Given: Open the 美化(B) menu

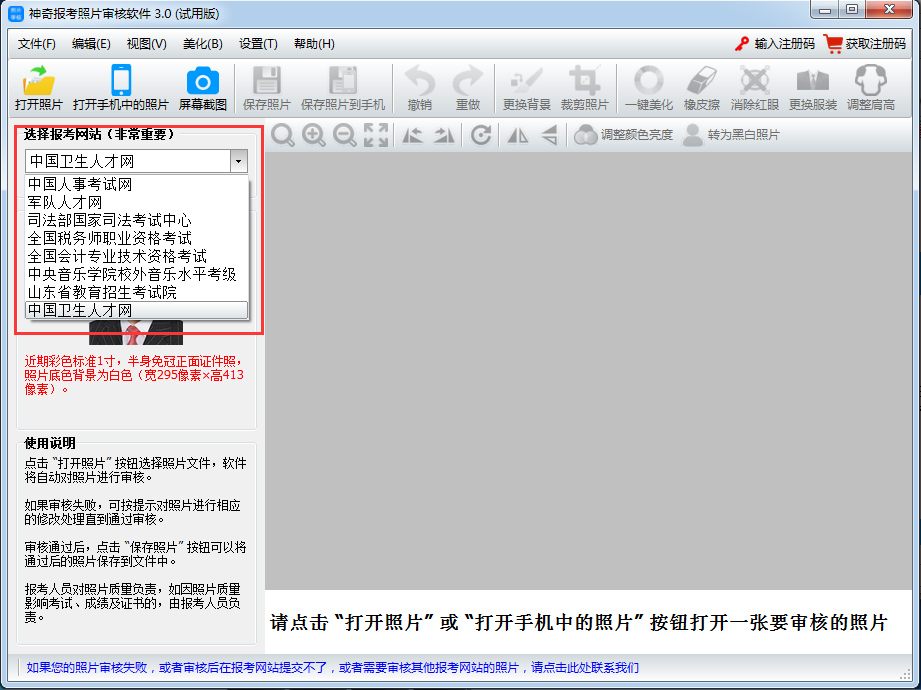Looking at the screenshot, I should 203,44.
